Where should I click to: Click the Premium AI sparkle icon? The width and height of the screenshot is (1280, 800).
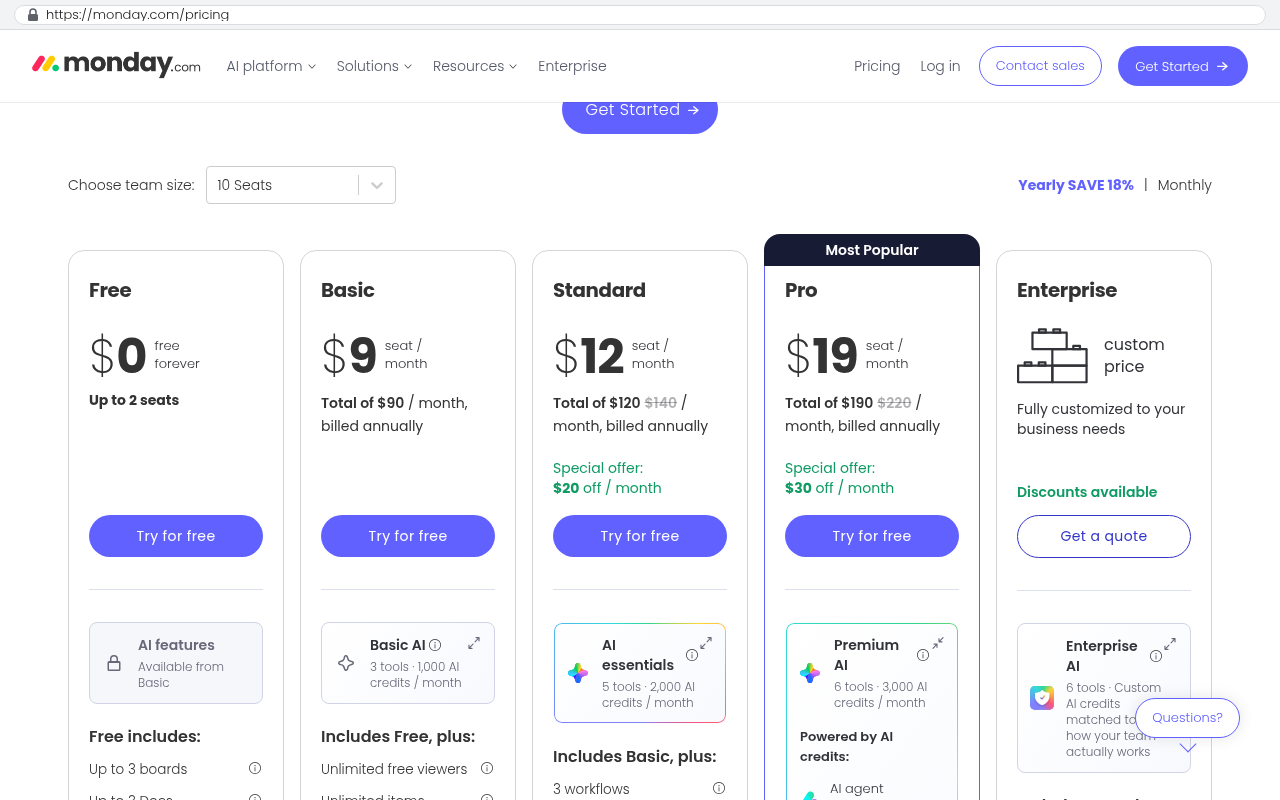click(810, 673)
